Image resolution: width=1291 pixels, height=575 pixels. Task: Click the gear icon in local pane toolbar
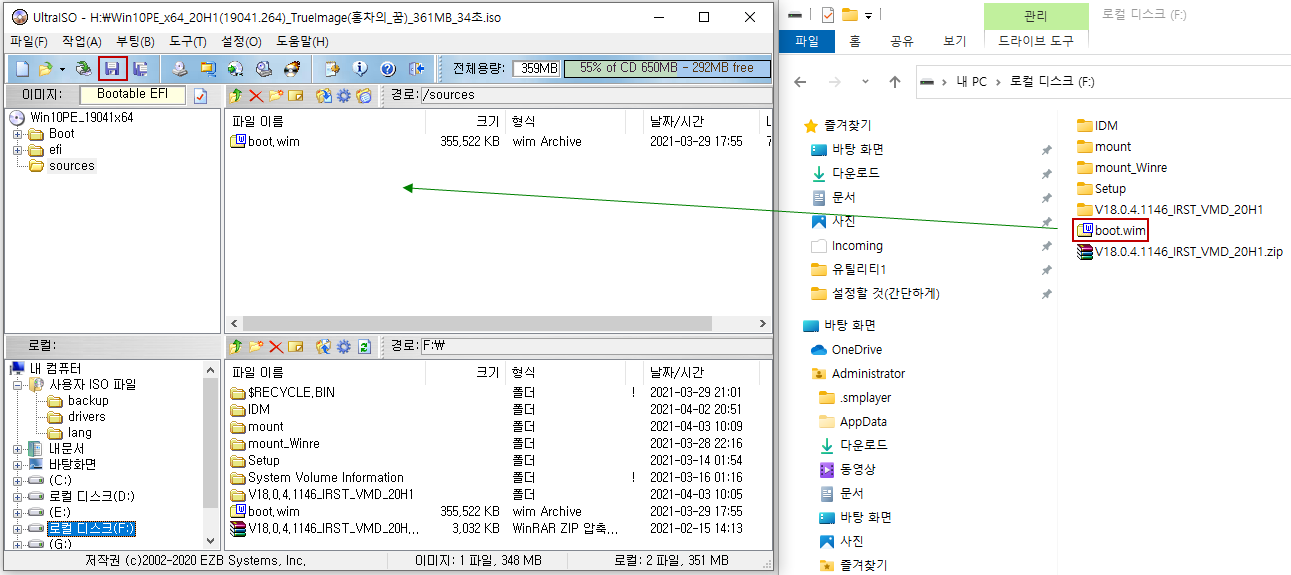click(x=344, y=346)
